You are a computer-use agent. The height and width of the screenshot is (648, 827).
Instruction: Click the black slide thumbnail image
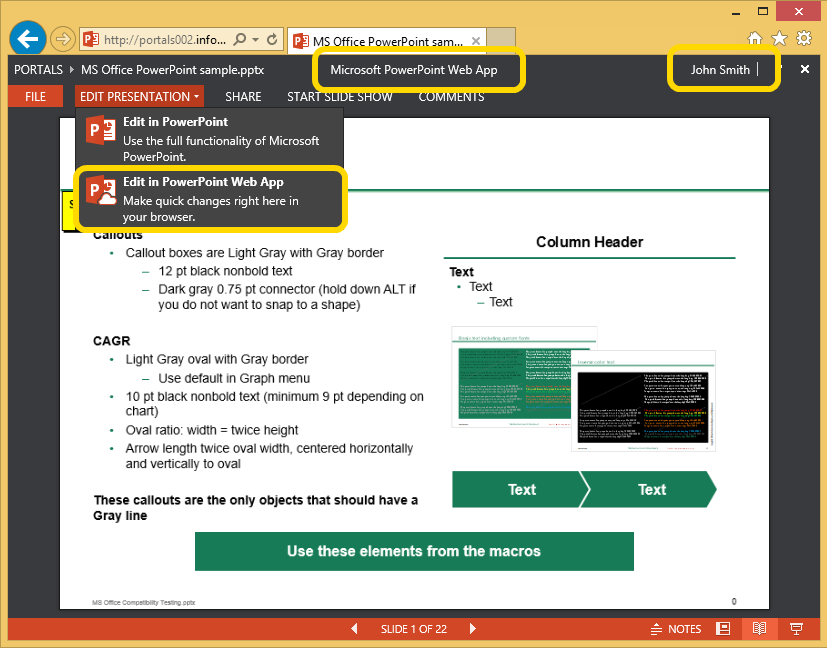643,401
